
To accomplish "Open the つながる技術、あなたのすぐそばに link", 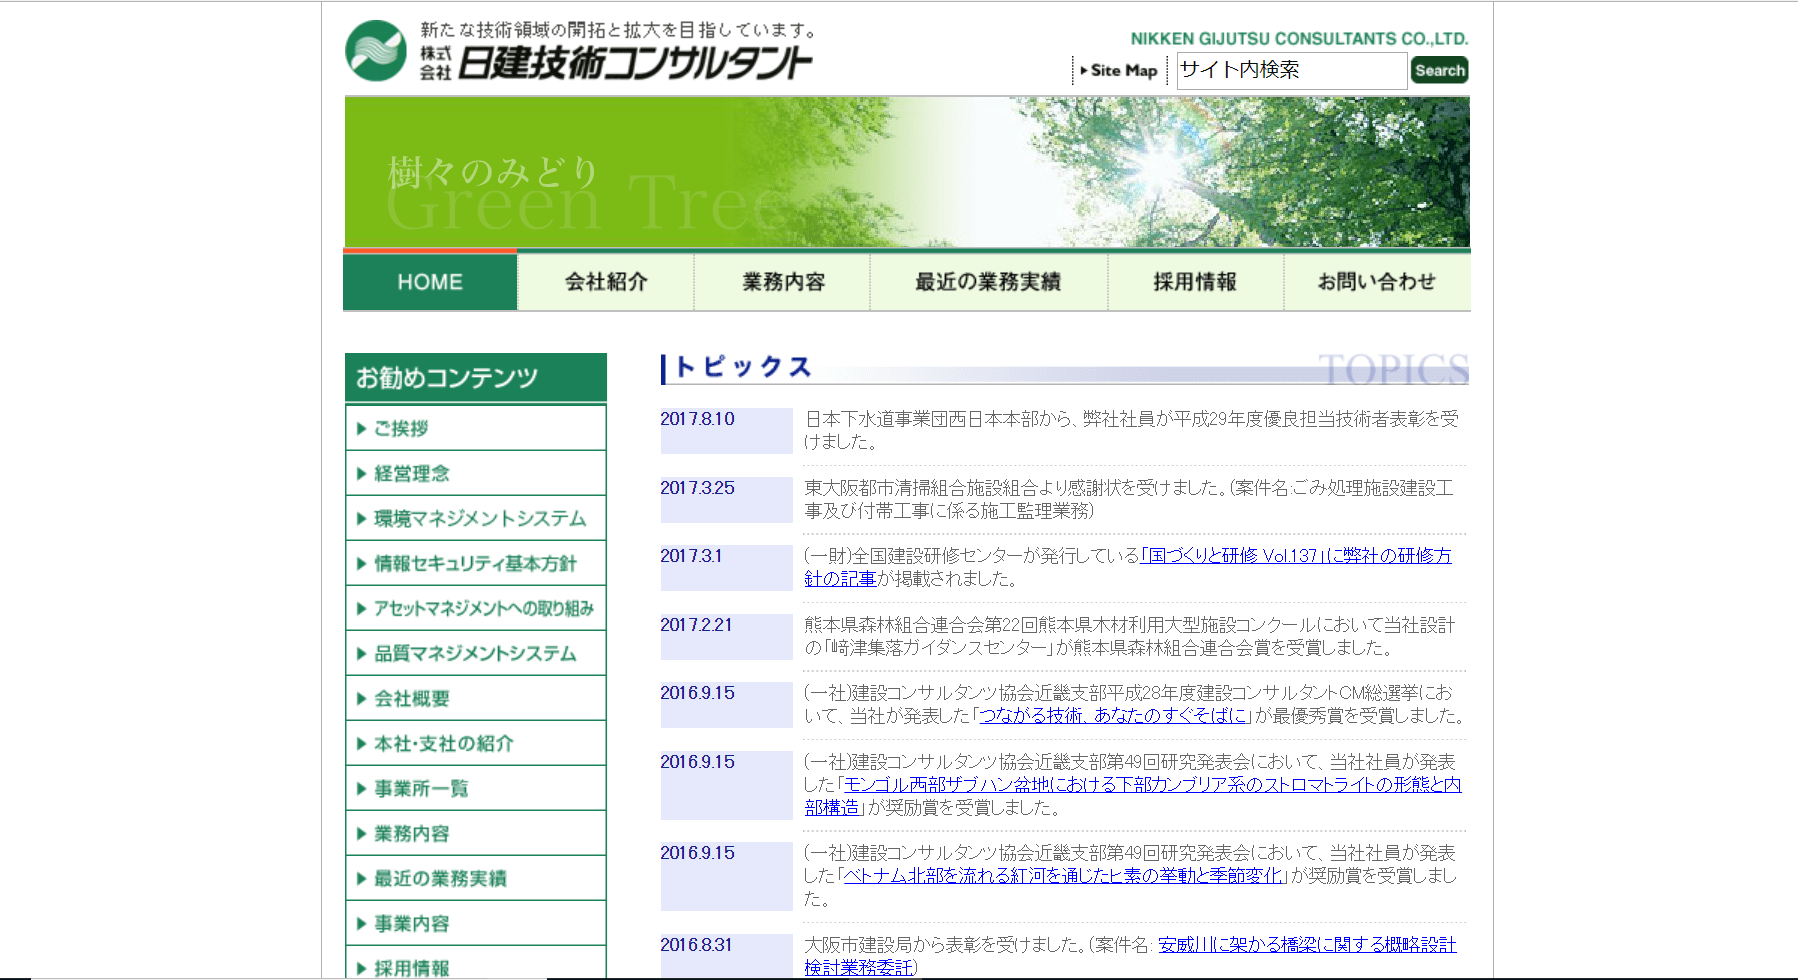I will click(1113, 716).
